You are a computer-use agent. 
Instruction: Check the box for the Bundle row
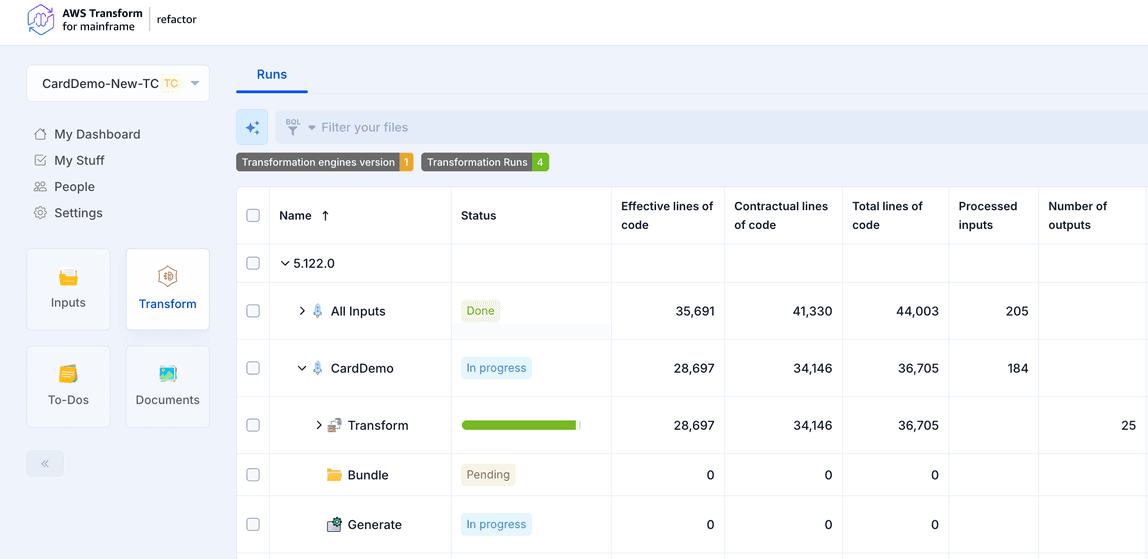point(253,475)
